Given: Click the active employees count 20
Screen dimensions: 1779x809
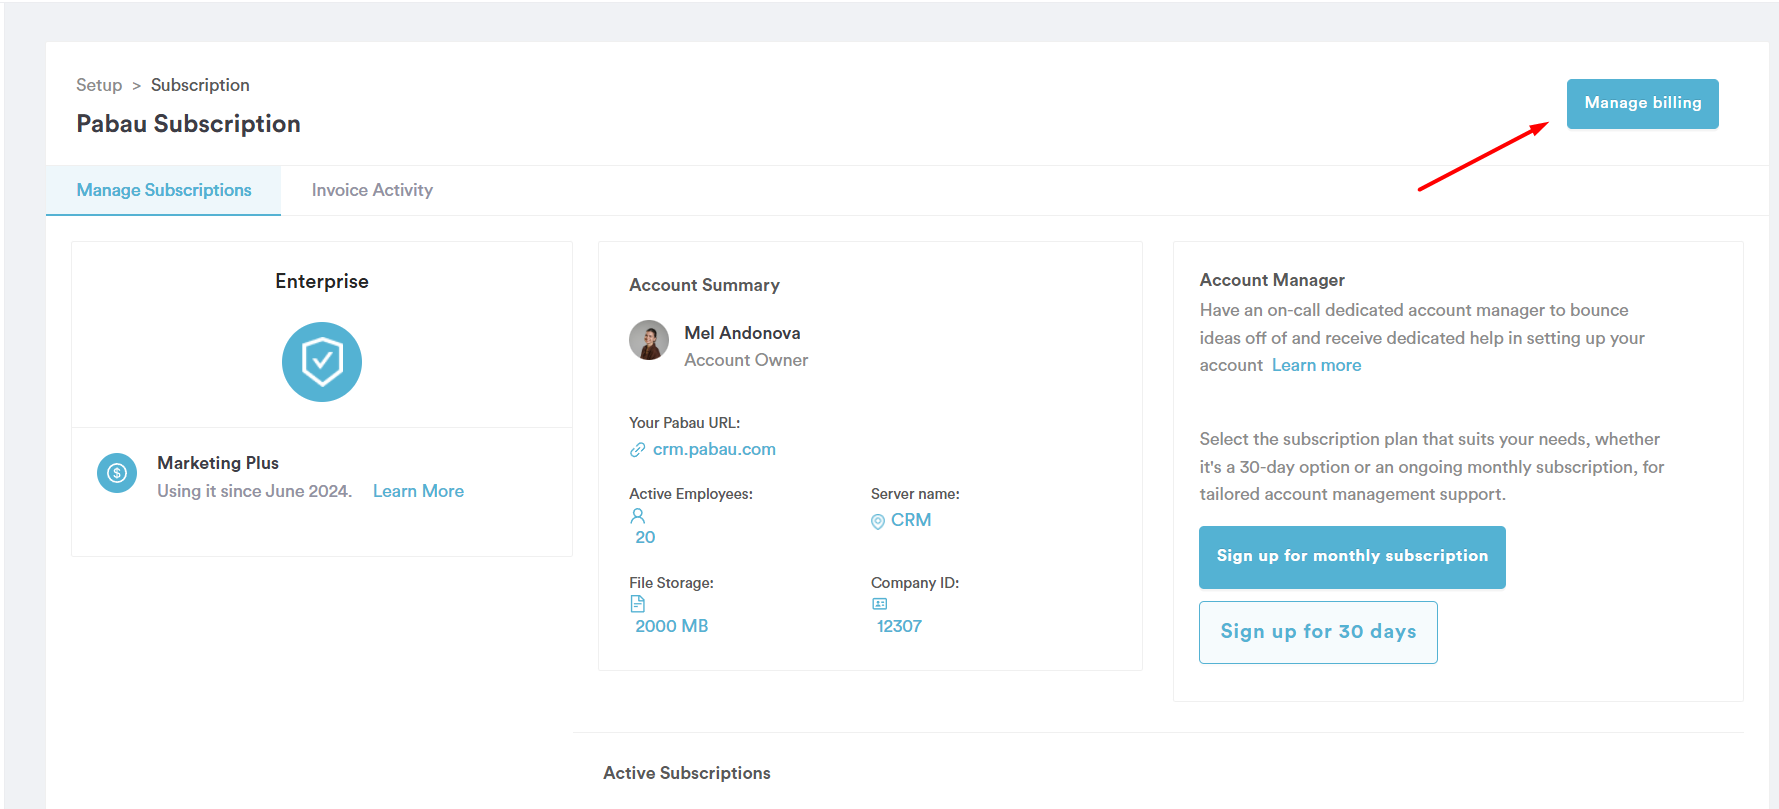Looking at the screenshot, I should click(645, 537).
